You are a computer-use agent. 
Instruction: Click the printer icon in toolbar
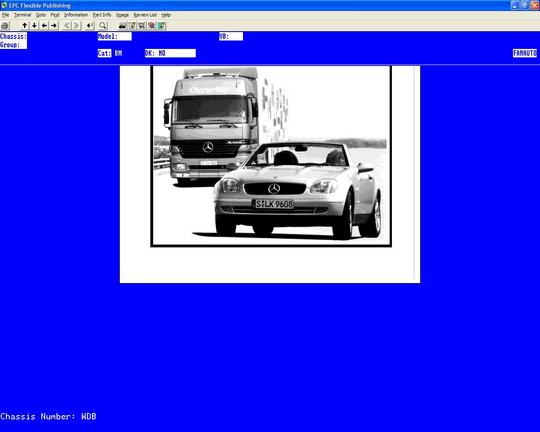click(x=5, y=25)
